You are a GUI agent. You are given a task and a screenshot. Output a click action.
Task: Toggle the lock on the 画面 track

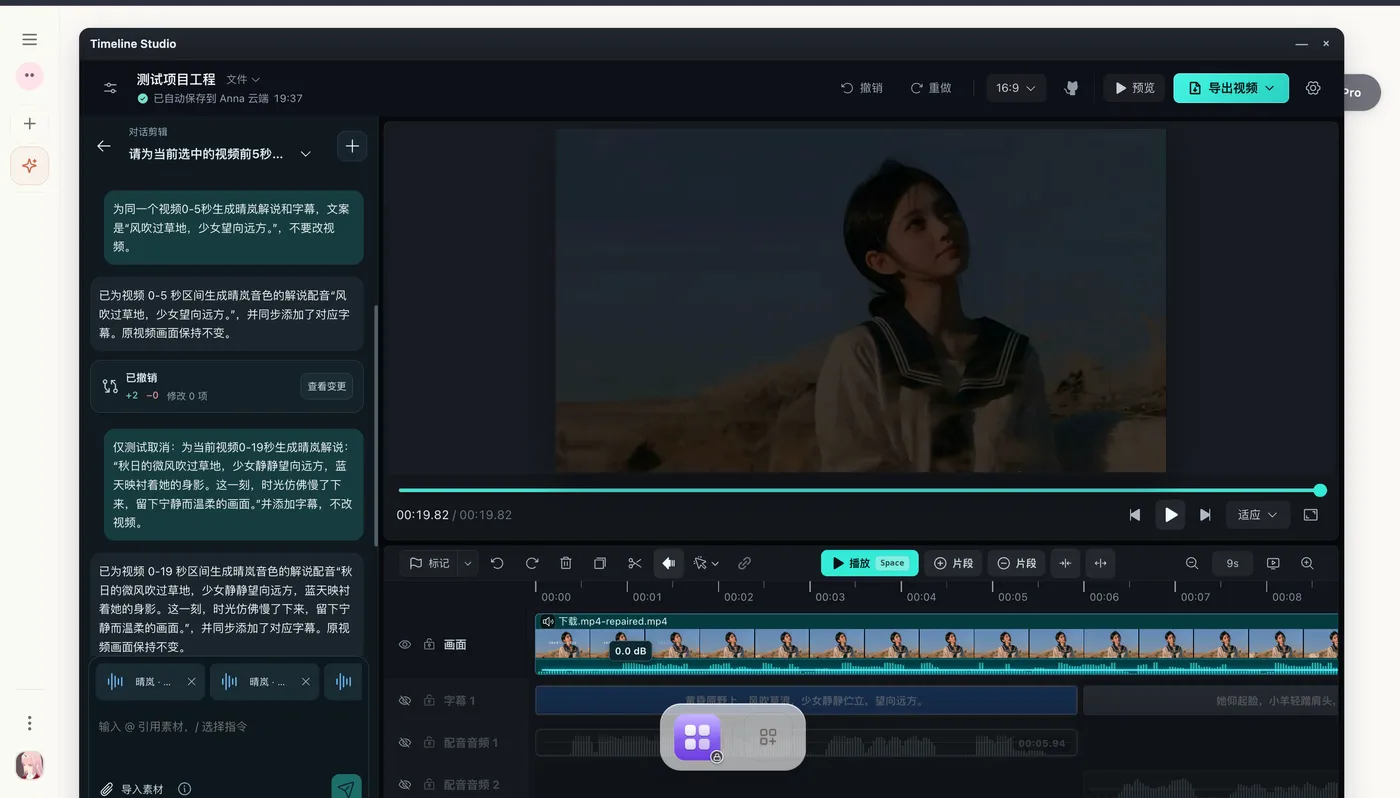point(429,645)
